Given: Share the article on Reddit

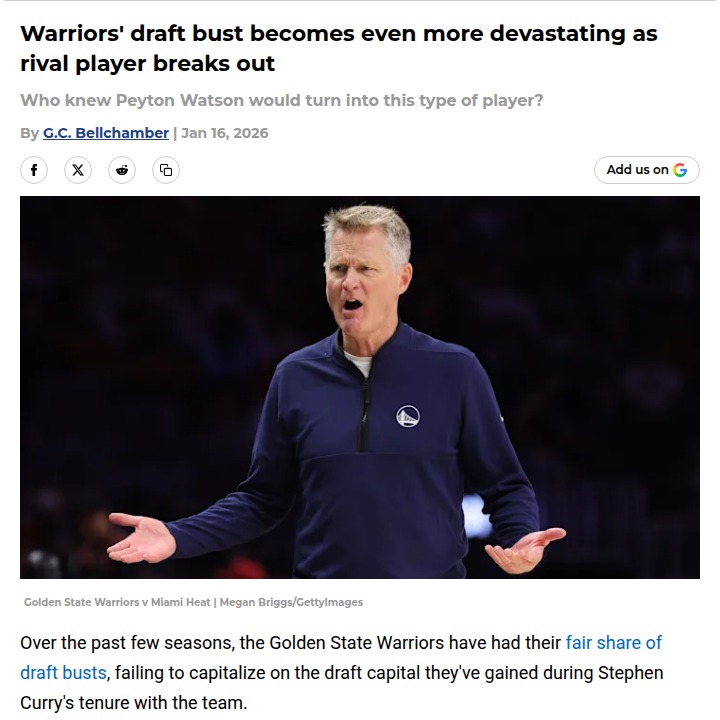Looking at the screenshot, I should (x=122, y=170).
